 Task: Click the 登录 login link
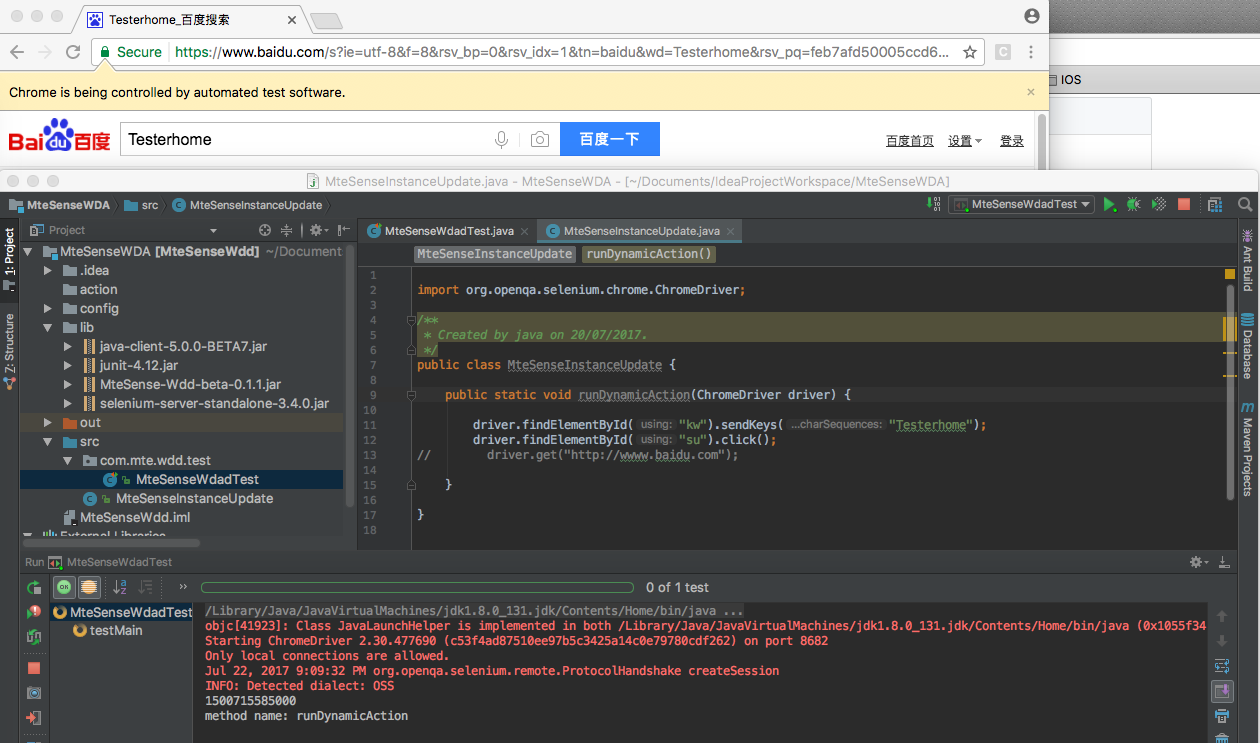click(x=1012, y=141)
